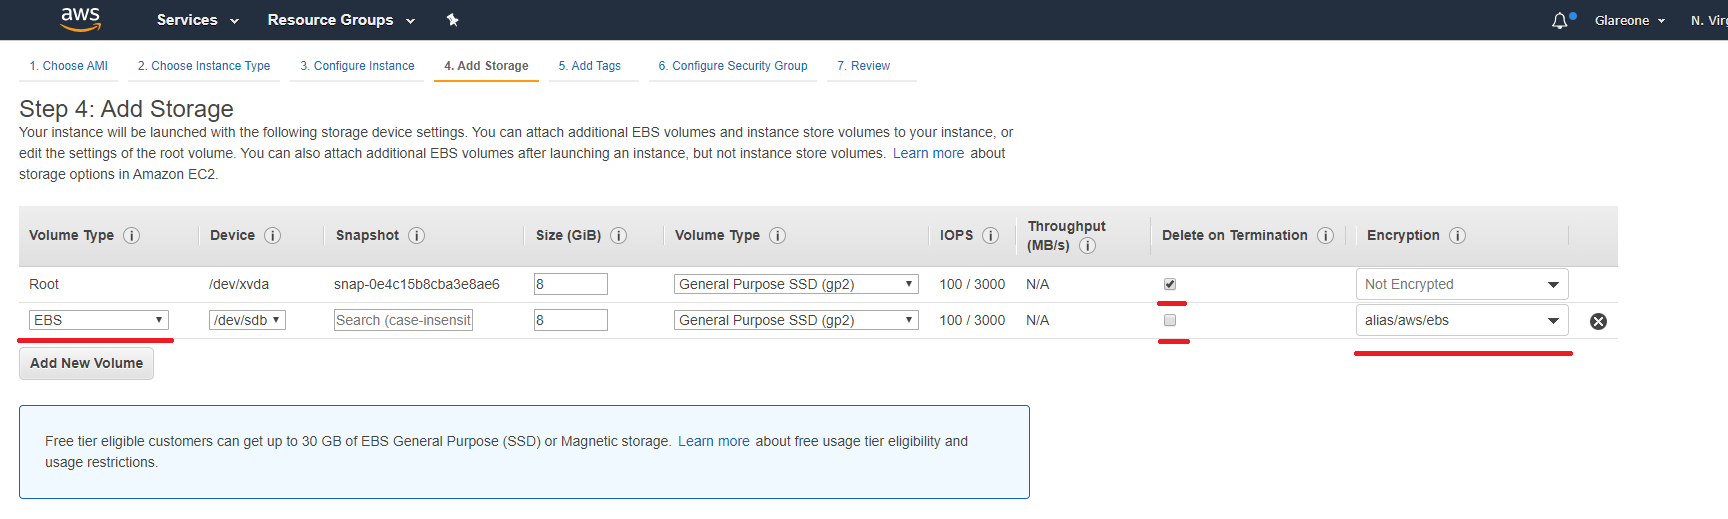Show info icon next to Encryption
The image size is (1728, 519).
(x=1457, y=236)
